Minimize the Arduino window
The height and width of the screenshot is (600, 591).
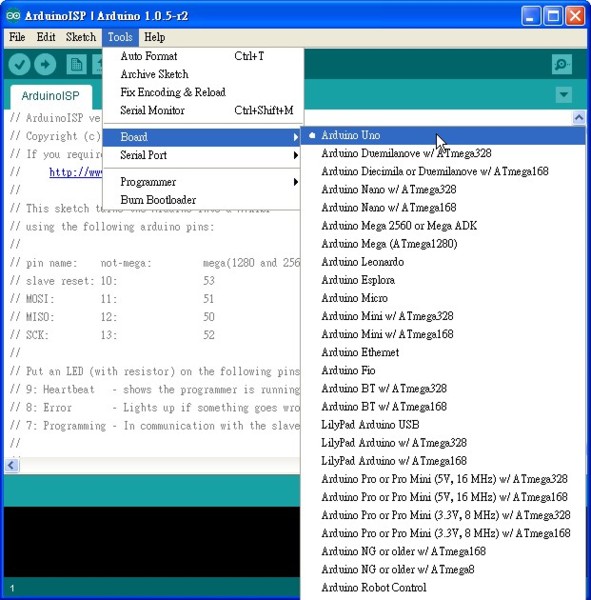(x=531, y=16)
